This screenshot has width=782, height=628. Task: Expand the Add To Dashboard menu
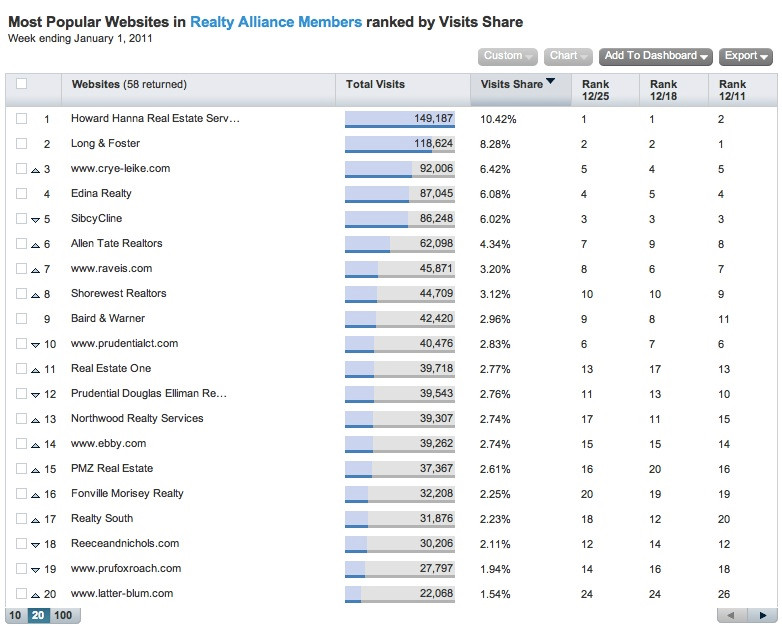coord(656,56)
